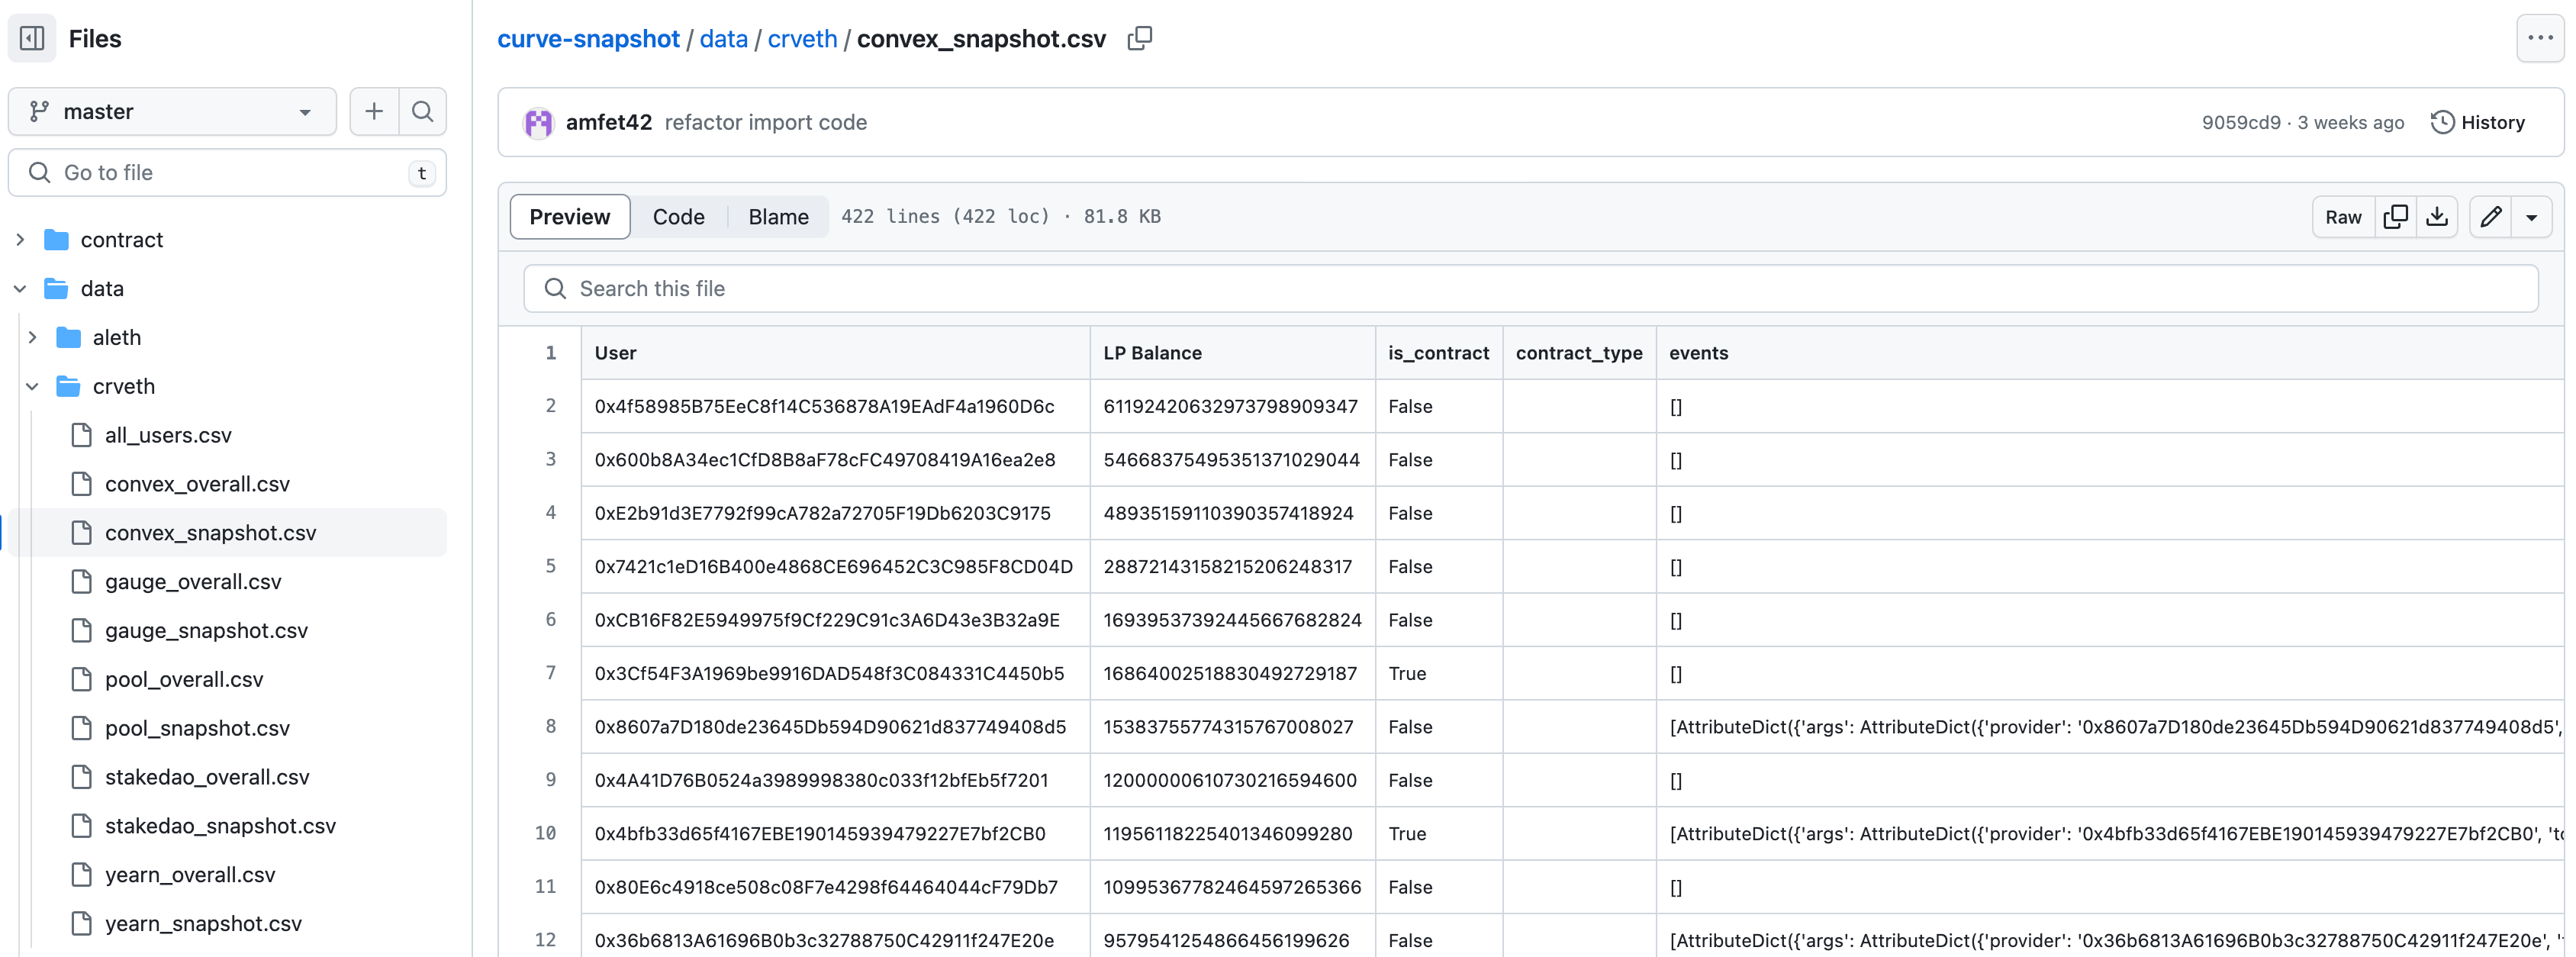Open yearn_overall.csv file
The height and width of the screenshot is (957, 2576).
(190, 875)
